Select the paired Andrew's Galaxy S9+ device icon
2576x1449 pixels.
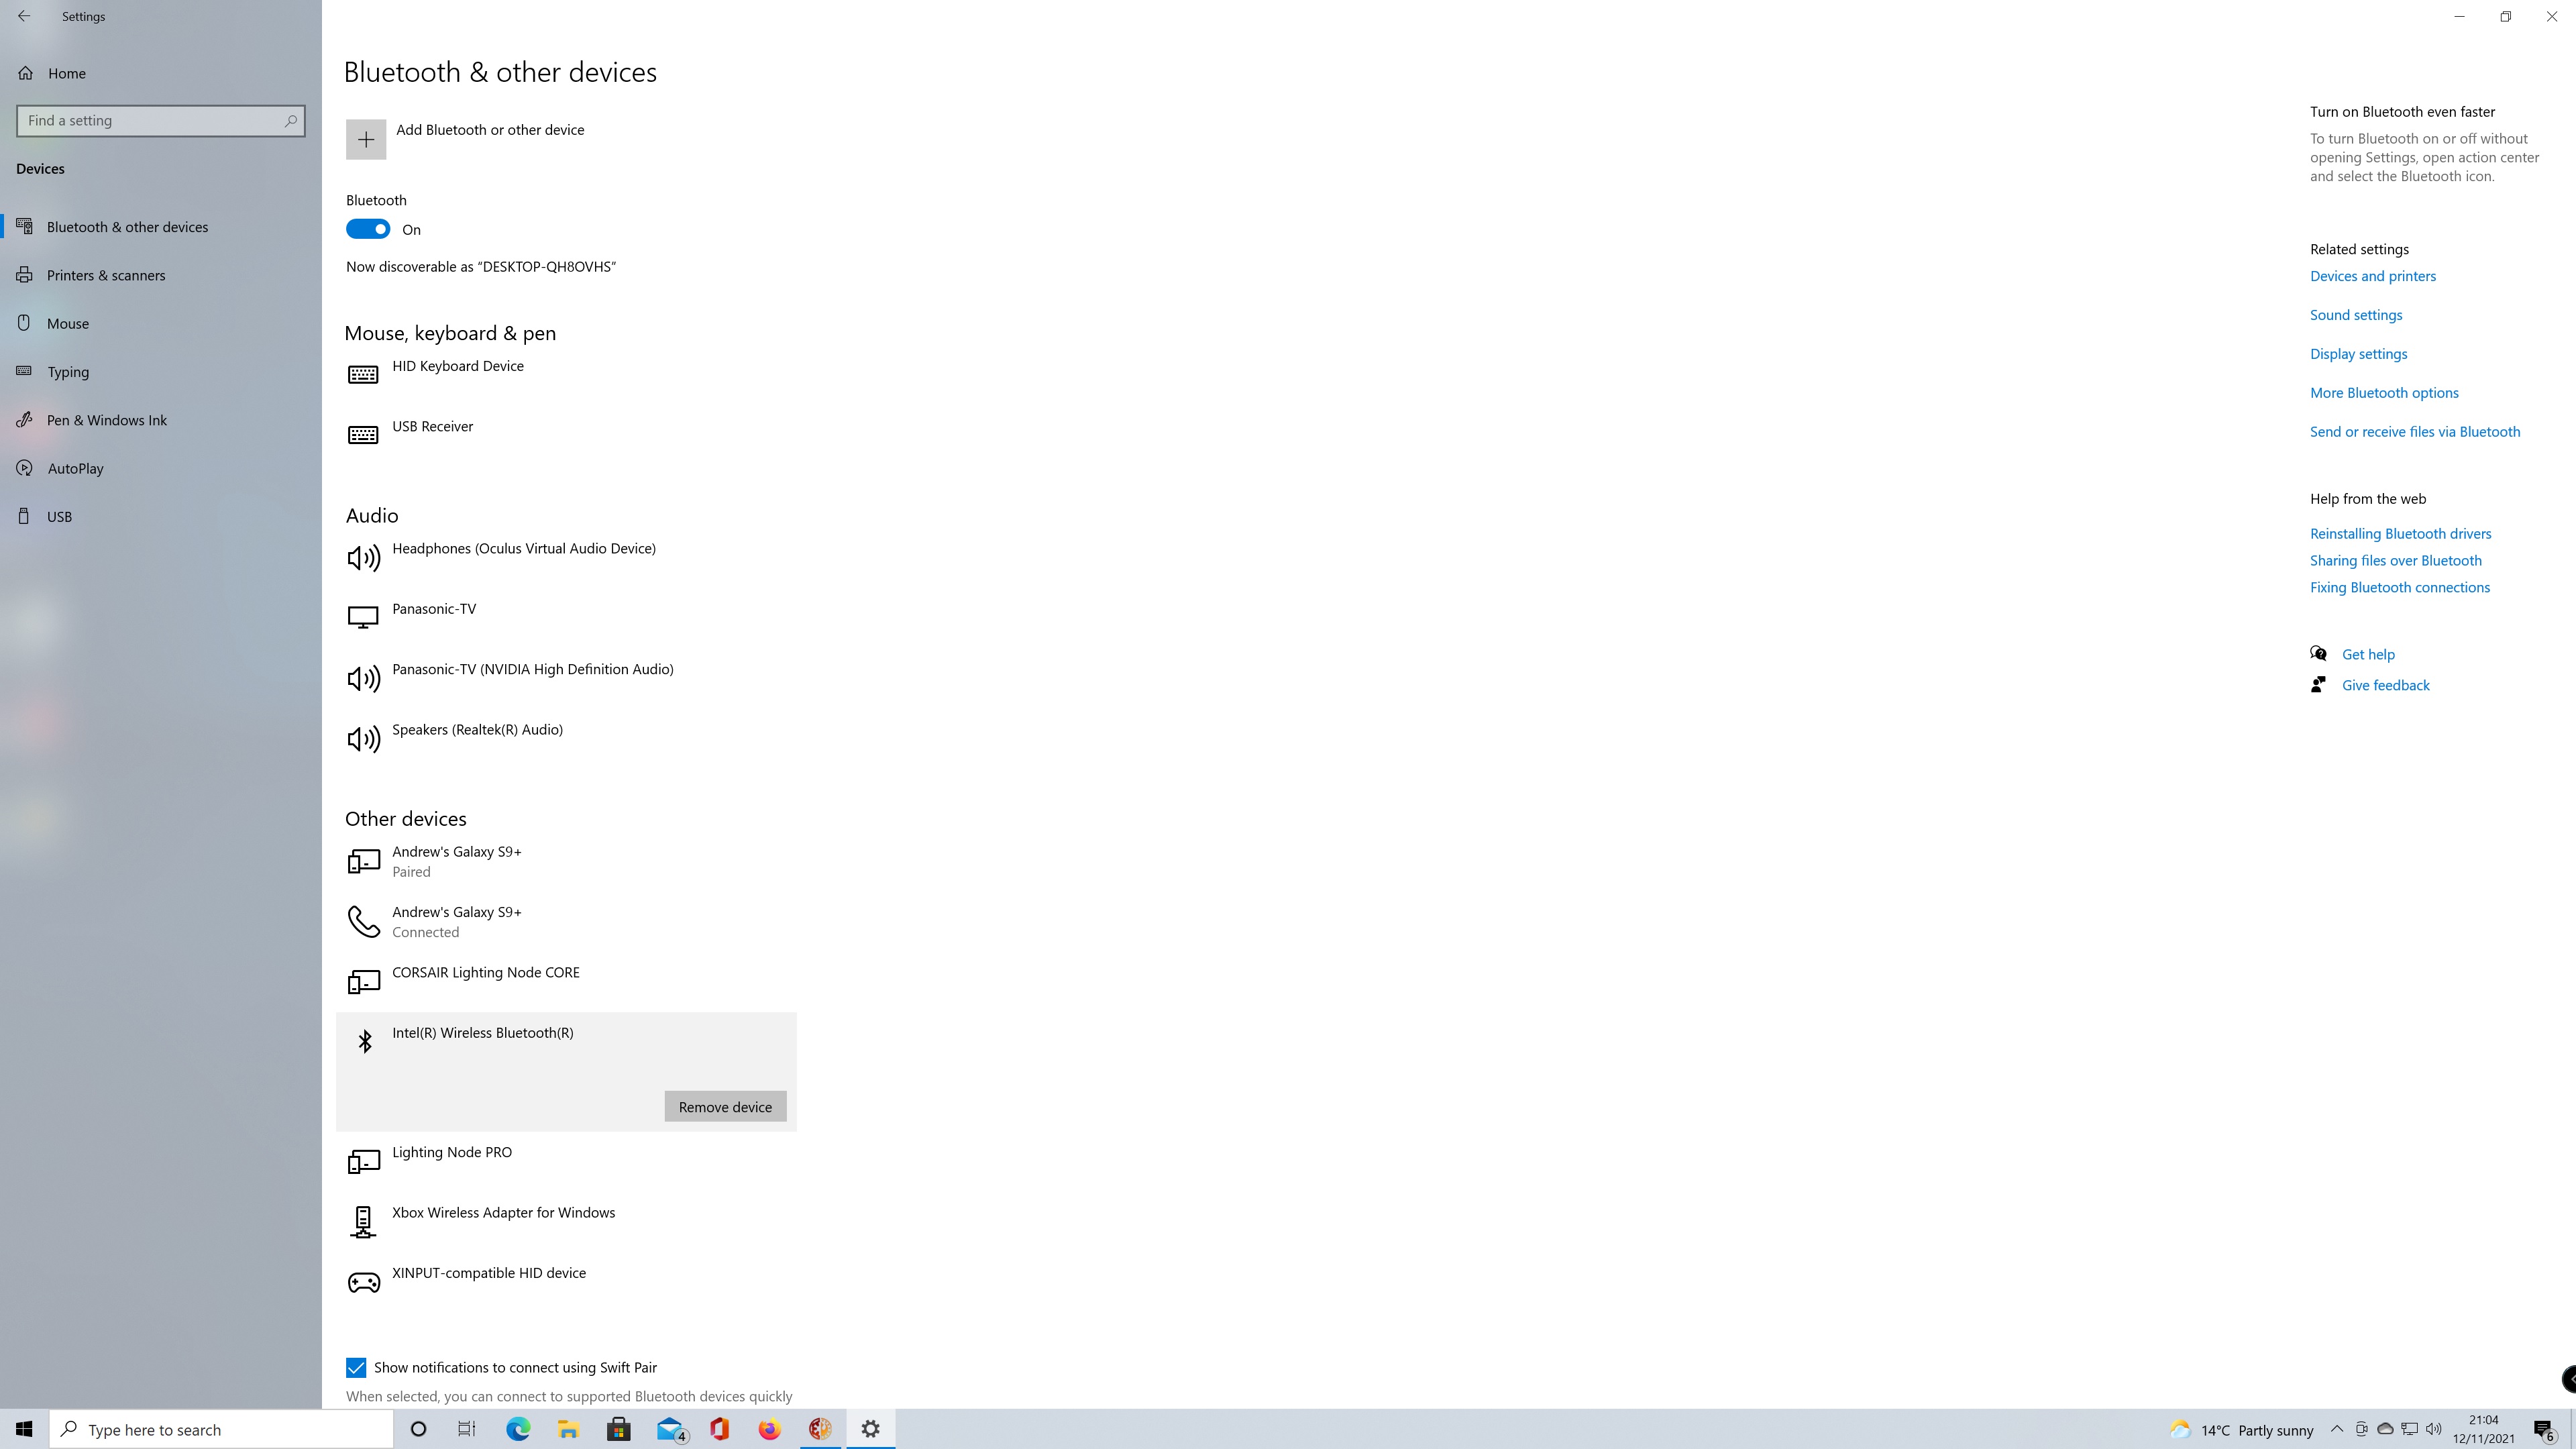[x=363, y=861]
